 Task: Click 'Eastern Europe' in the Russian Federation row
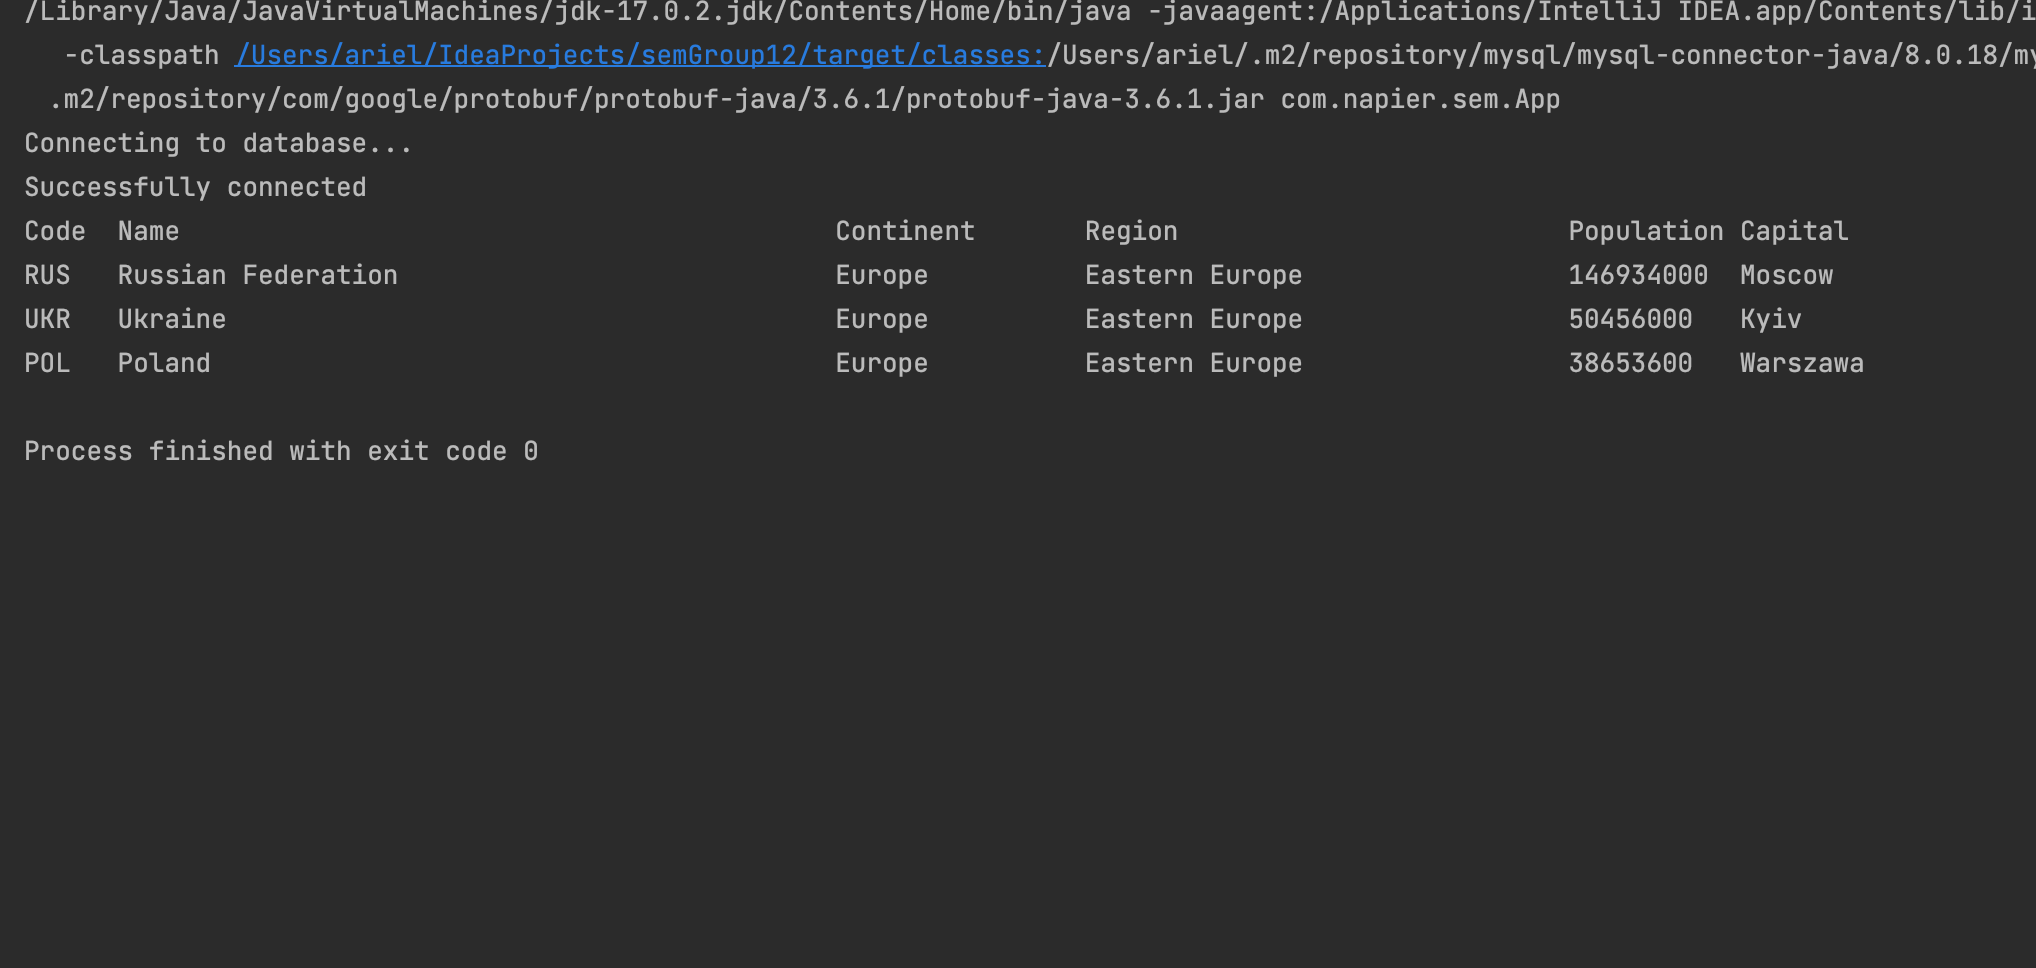coord(1194,275)
